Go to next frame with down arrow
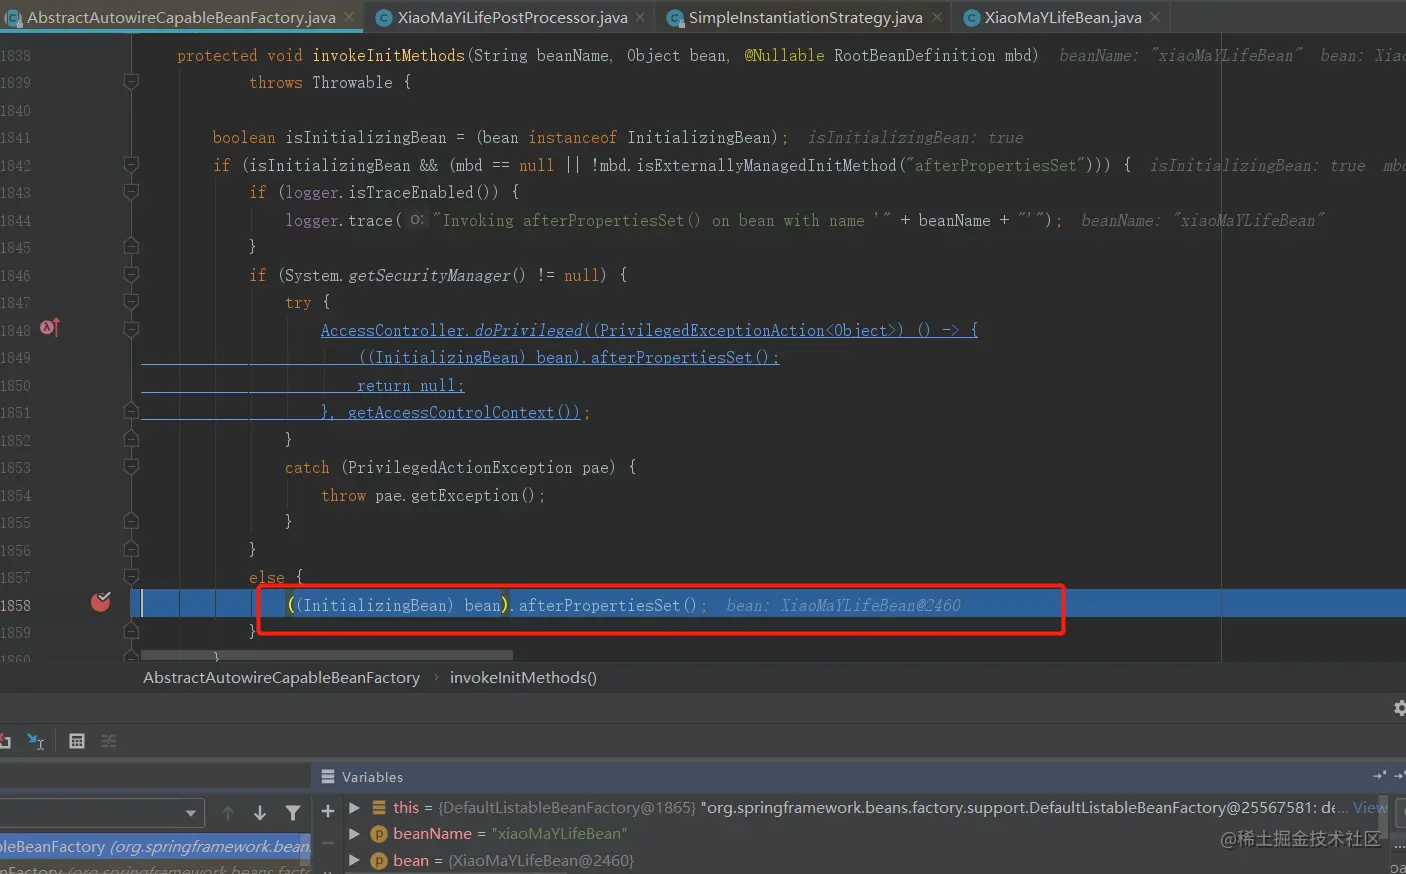This screenshot has height=874, width=1406. pos(260,813)
